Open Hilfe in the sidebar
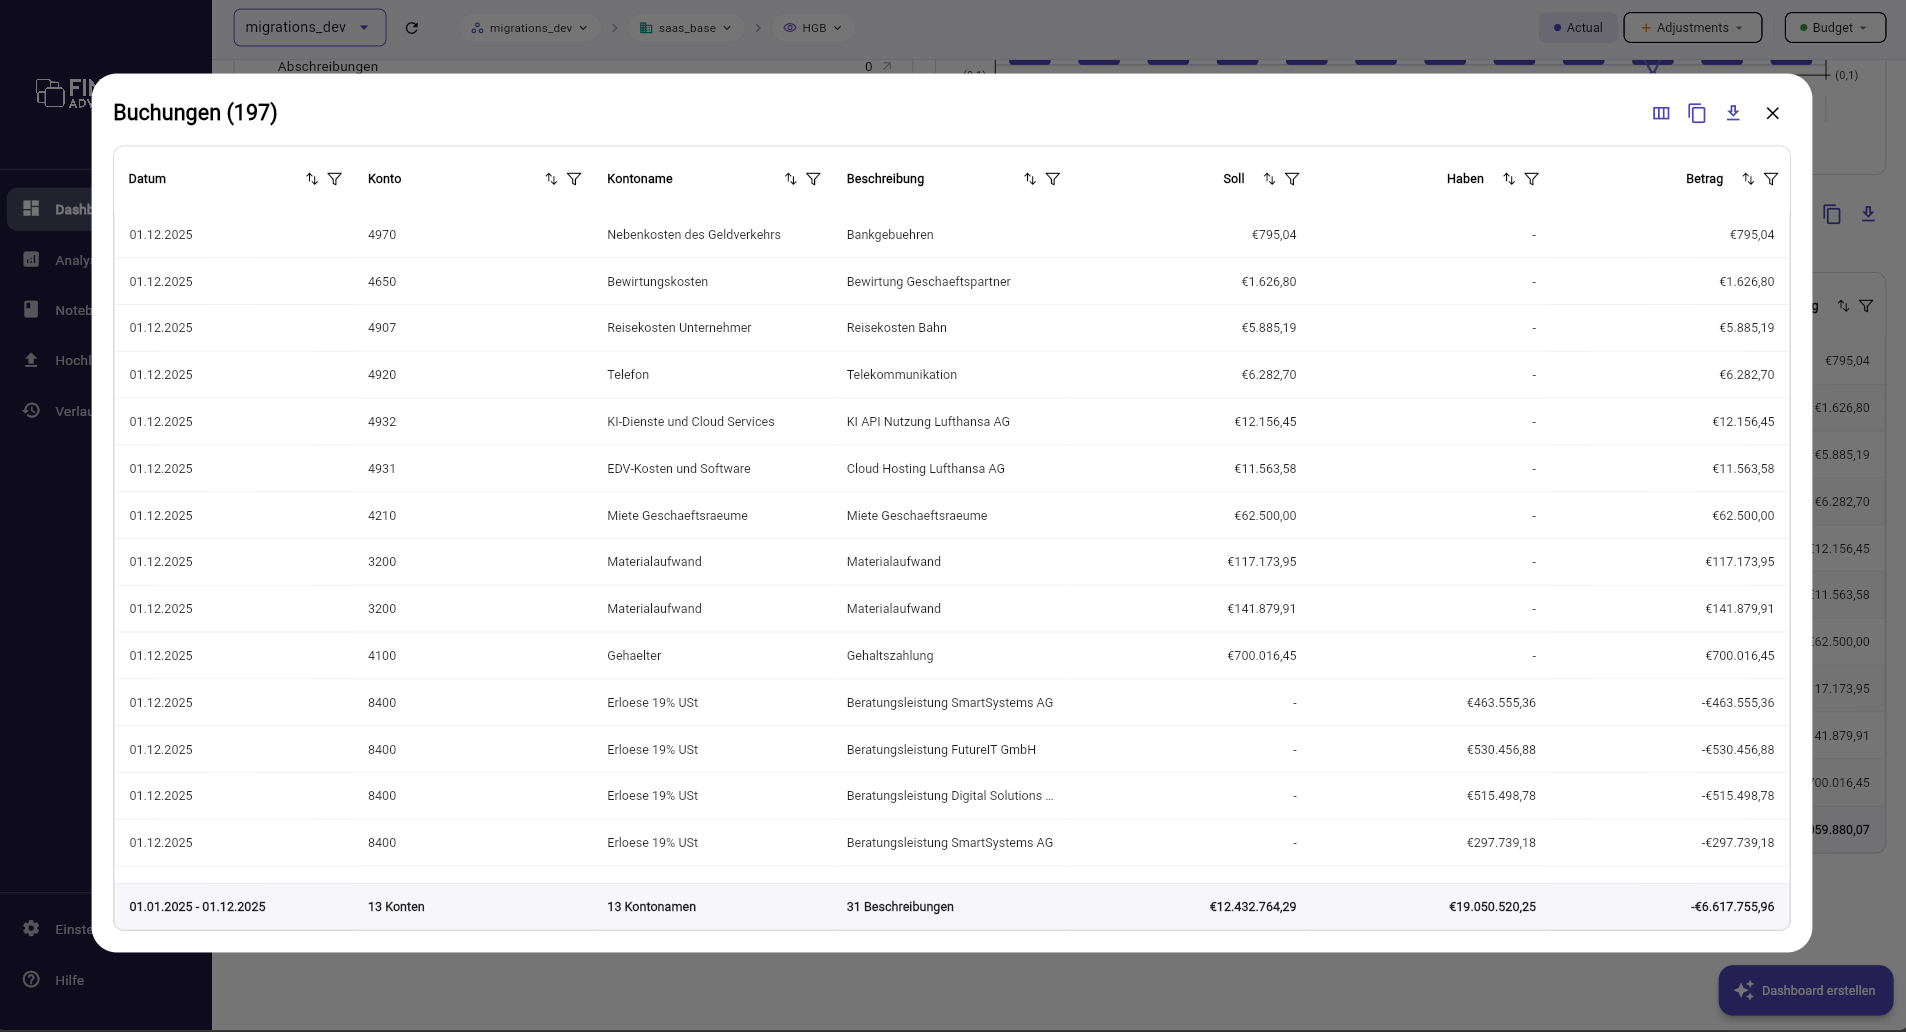The height and width of the screenshot is (1032, 1906). (55, 980)
